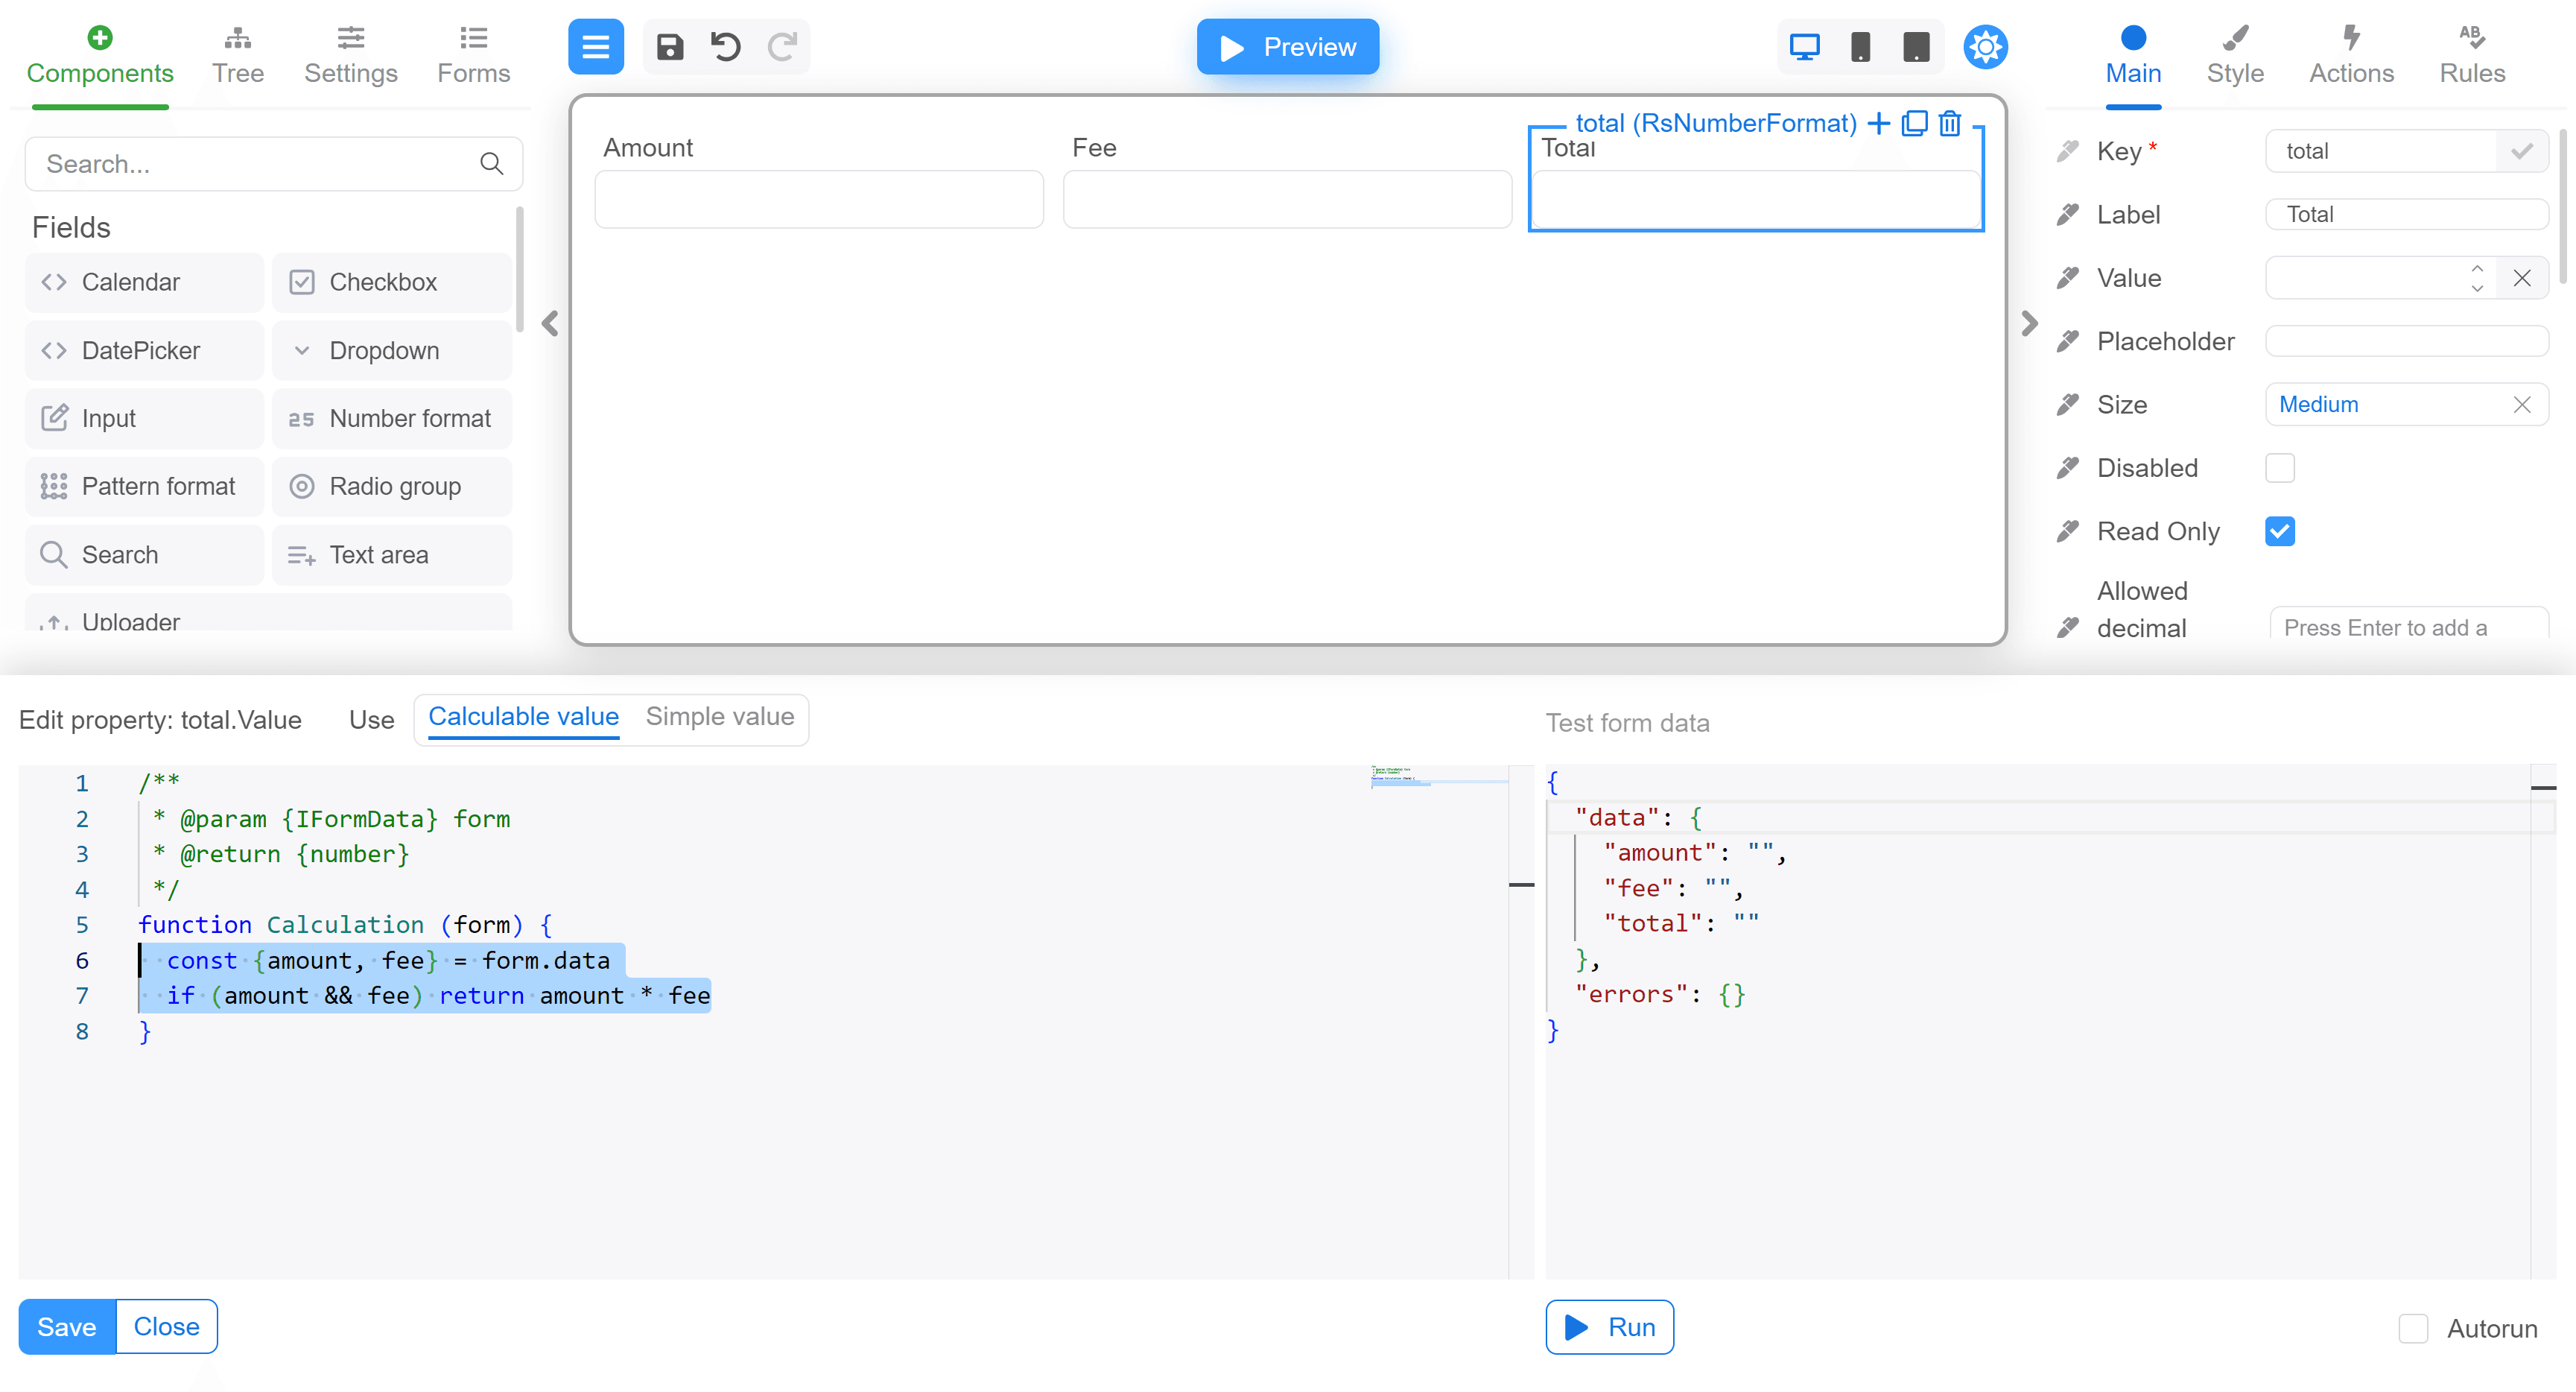The image size is (2576, 1392).
Task: Click the undo arrow icon
Action: [725, 47]
